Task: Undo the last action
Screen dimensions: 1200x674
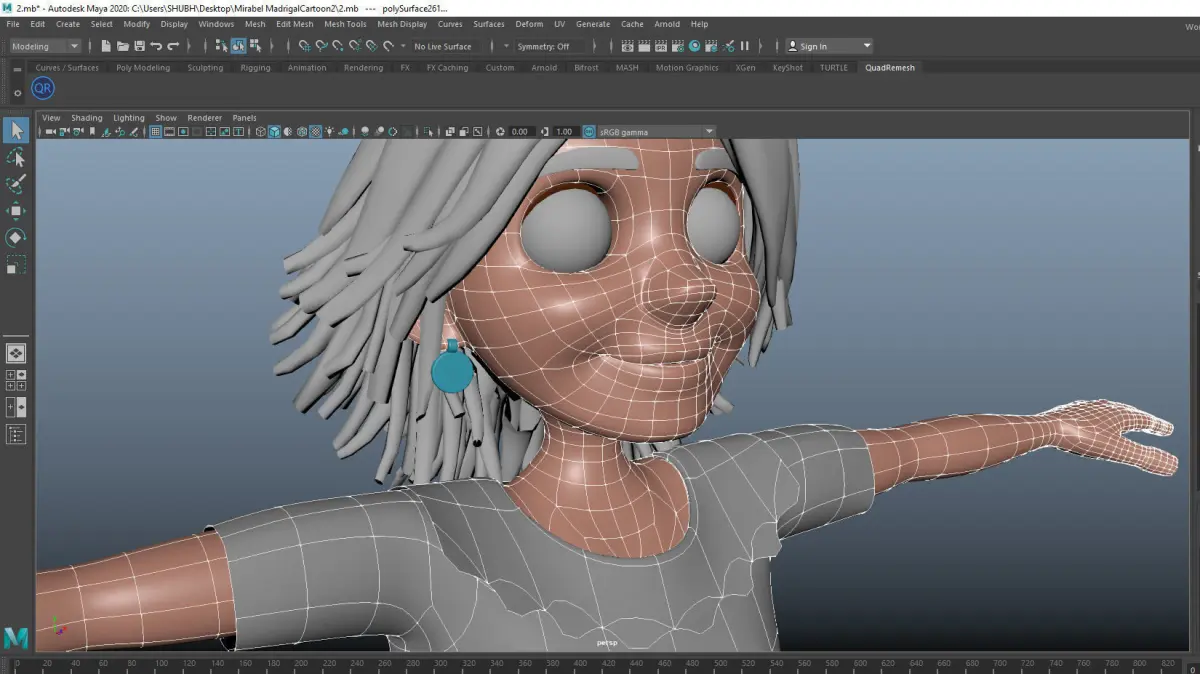Action: click(x=156, y=46)
